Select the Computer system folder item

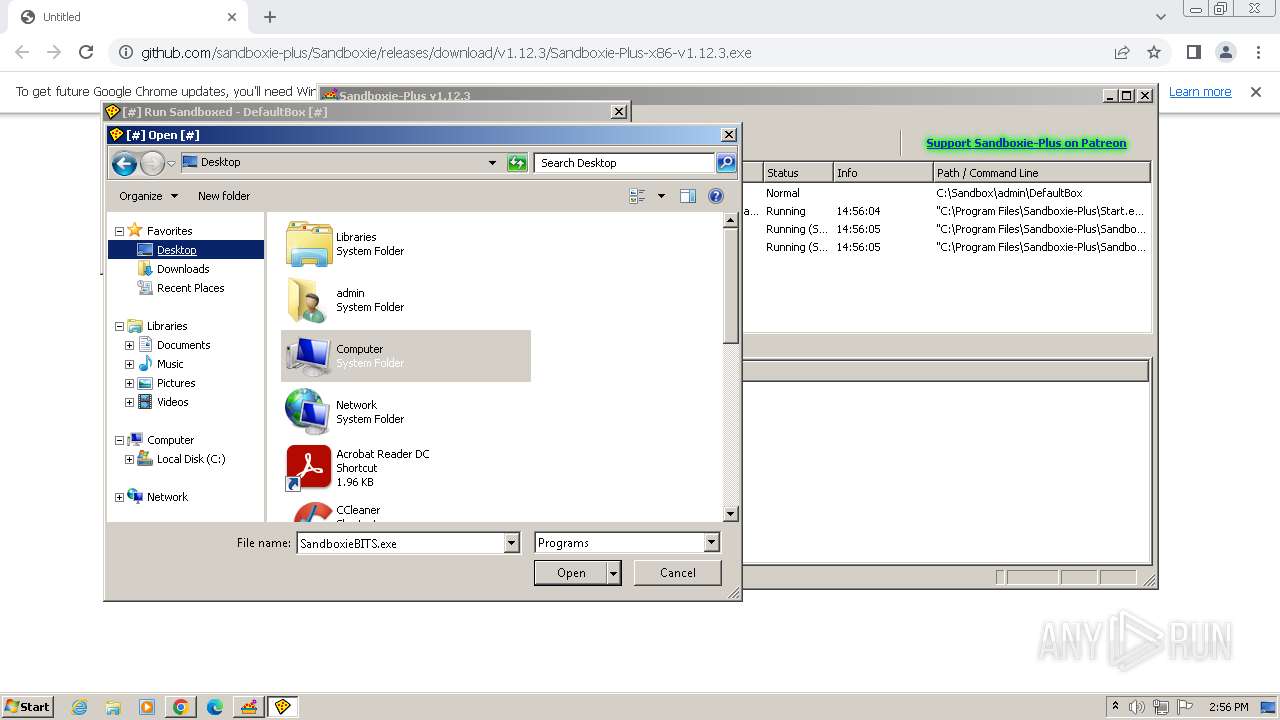[x=406, y=356]
